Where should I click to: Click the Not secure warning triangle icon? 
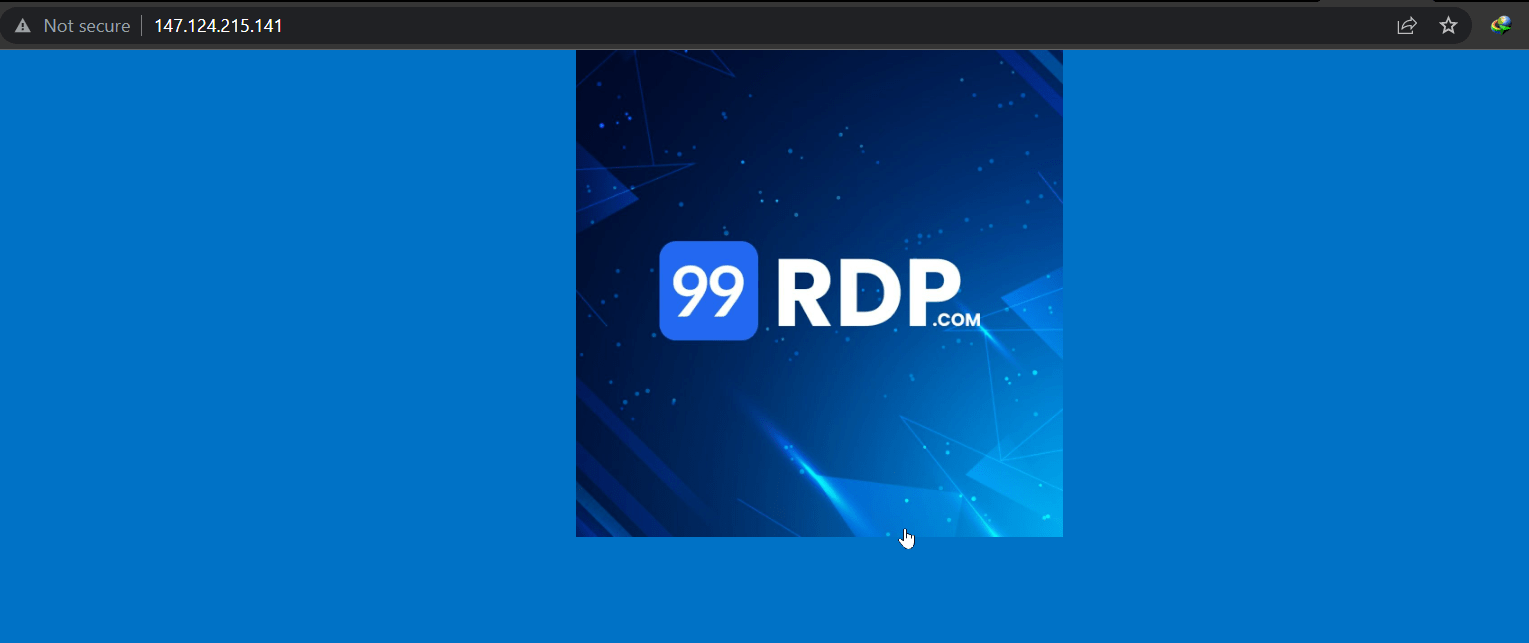tap(22, 26)
